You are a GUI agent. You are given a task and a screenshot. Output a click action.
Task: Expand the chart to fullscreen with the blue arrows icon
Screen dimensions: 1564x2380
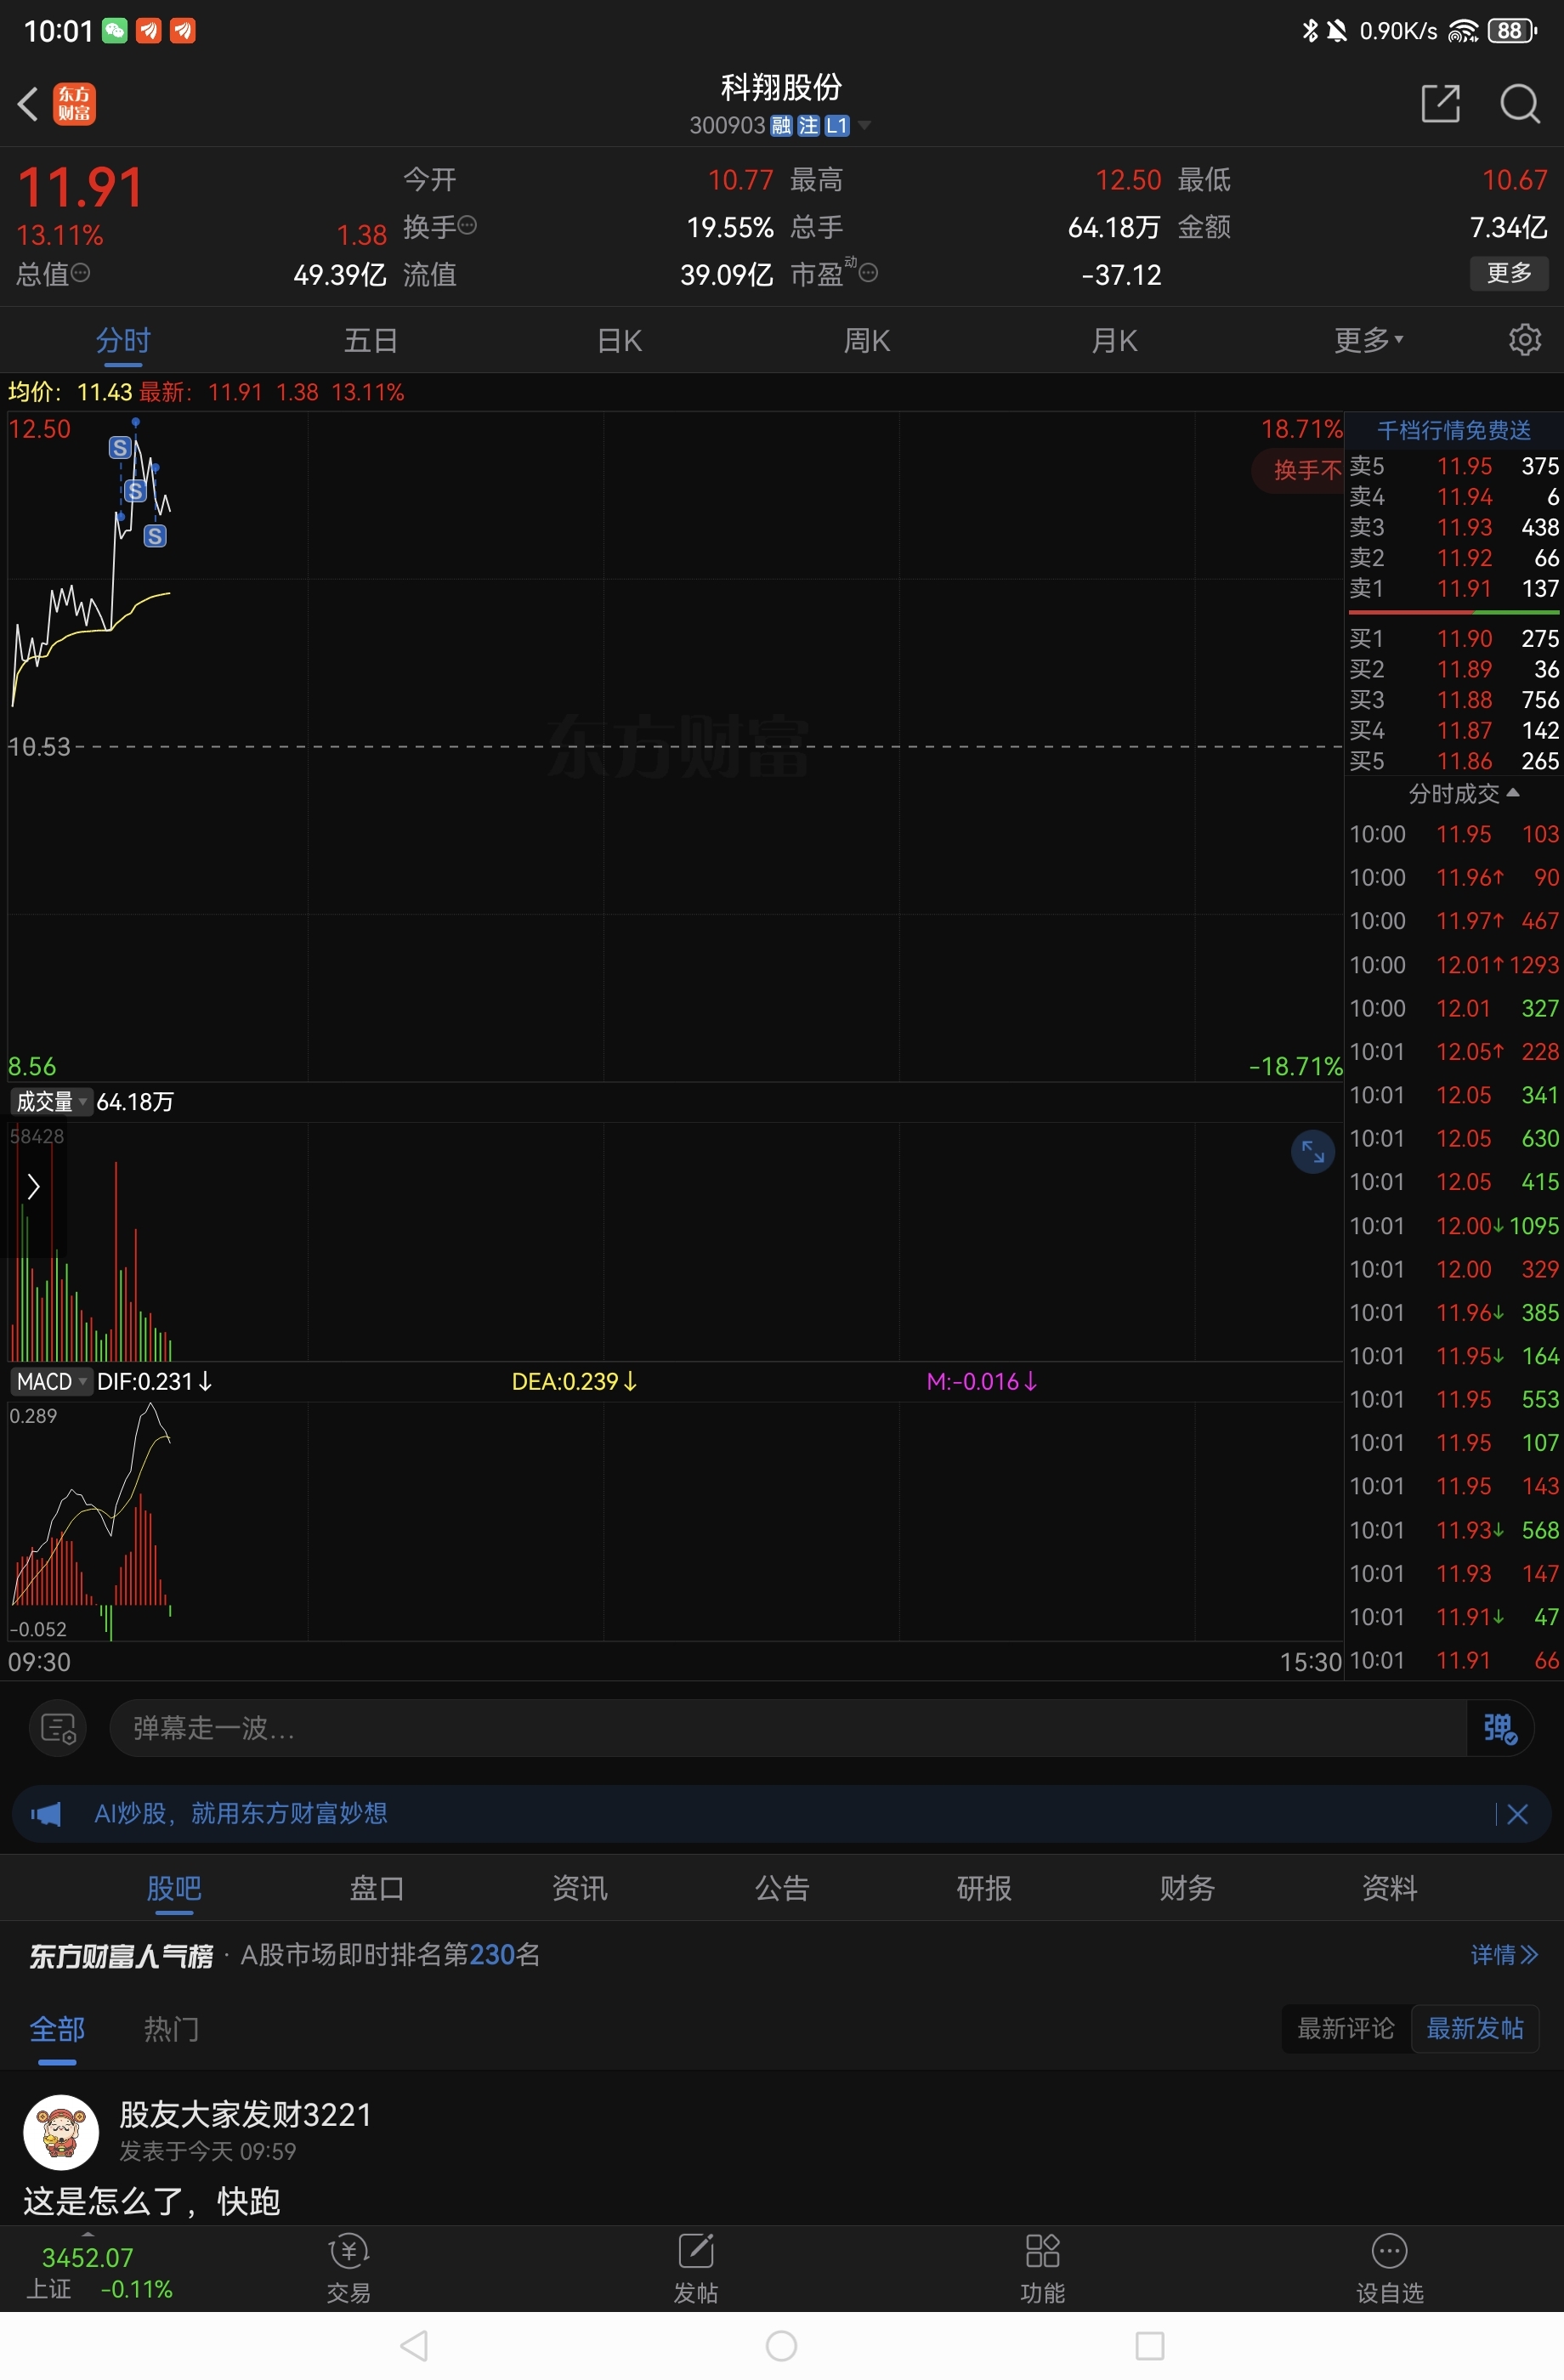[x=1312, y=1152]
